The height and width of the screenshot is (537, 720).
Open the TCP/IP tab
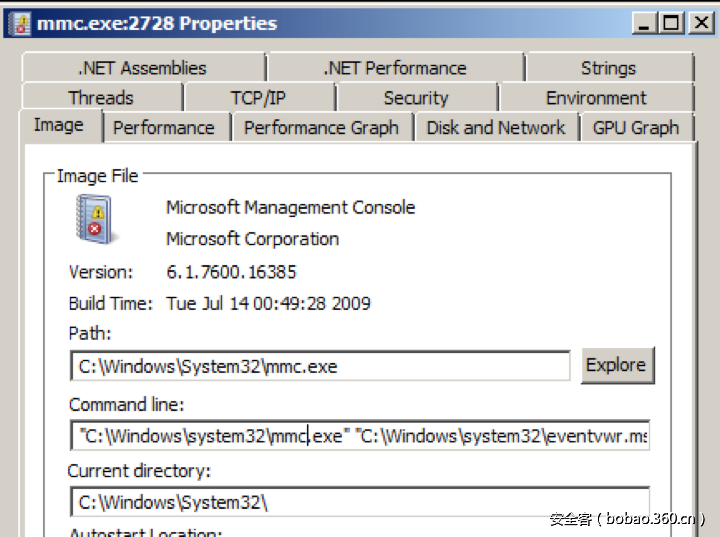pos(258,98)
